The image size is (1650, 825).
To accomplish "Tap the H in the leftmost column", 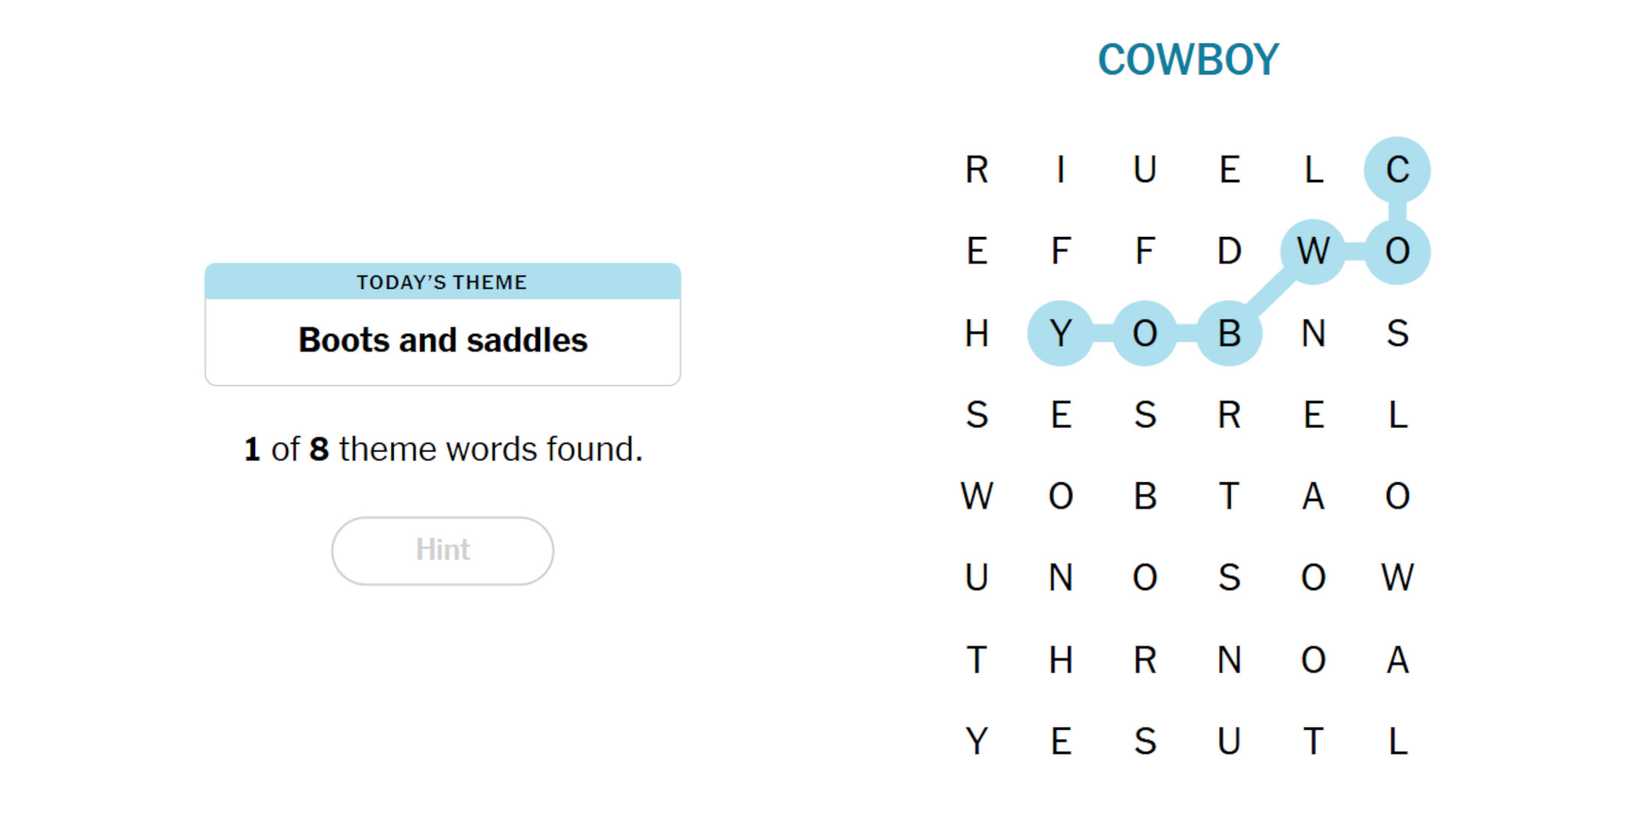I will coord(977,333).
